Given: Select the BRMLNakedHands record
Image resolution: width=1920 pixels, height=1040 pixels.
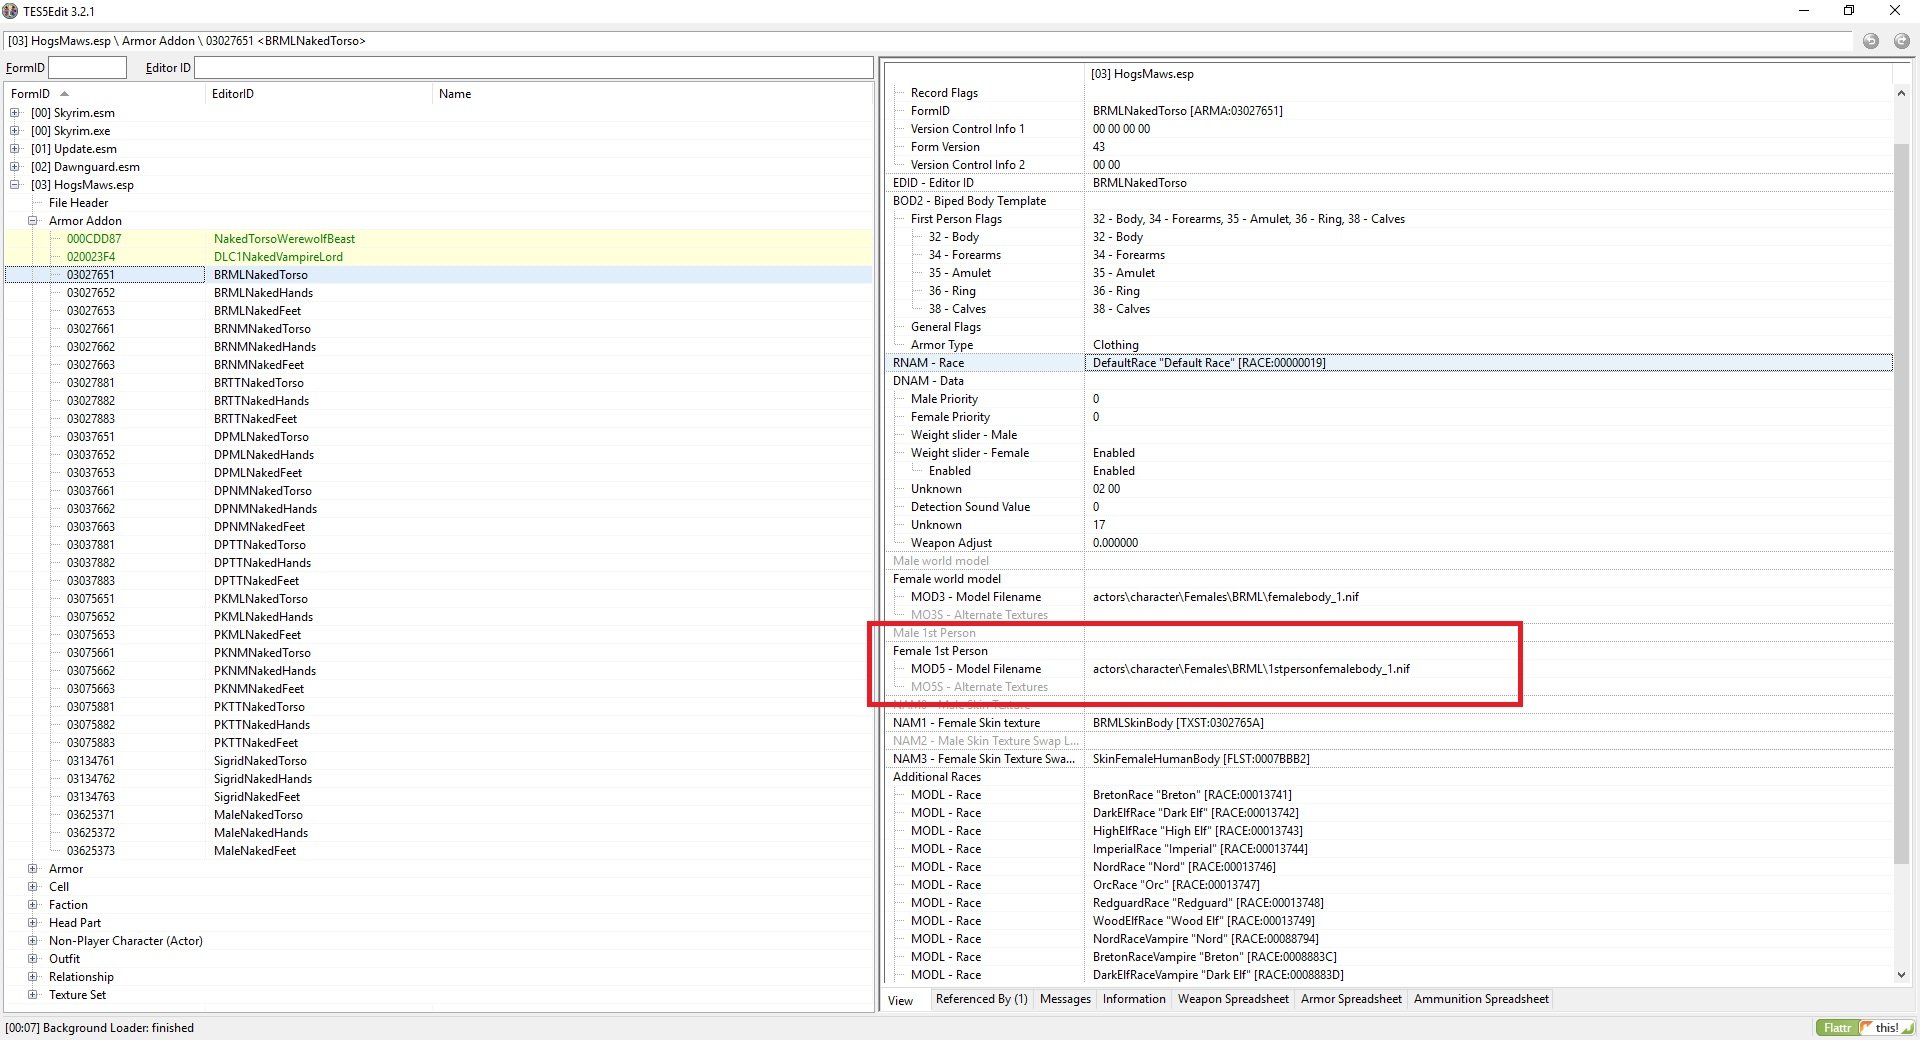Looking at the screenshot, I should coord(438,293).
